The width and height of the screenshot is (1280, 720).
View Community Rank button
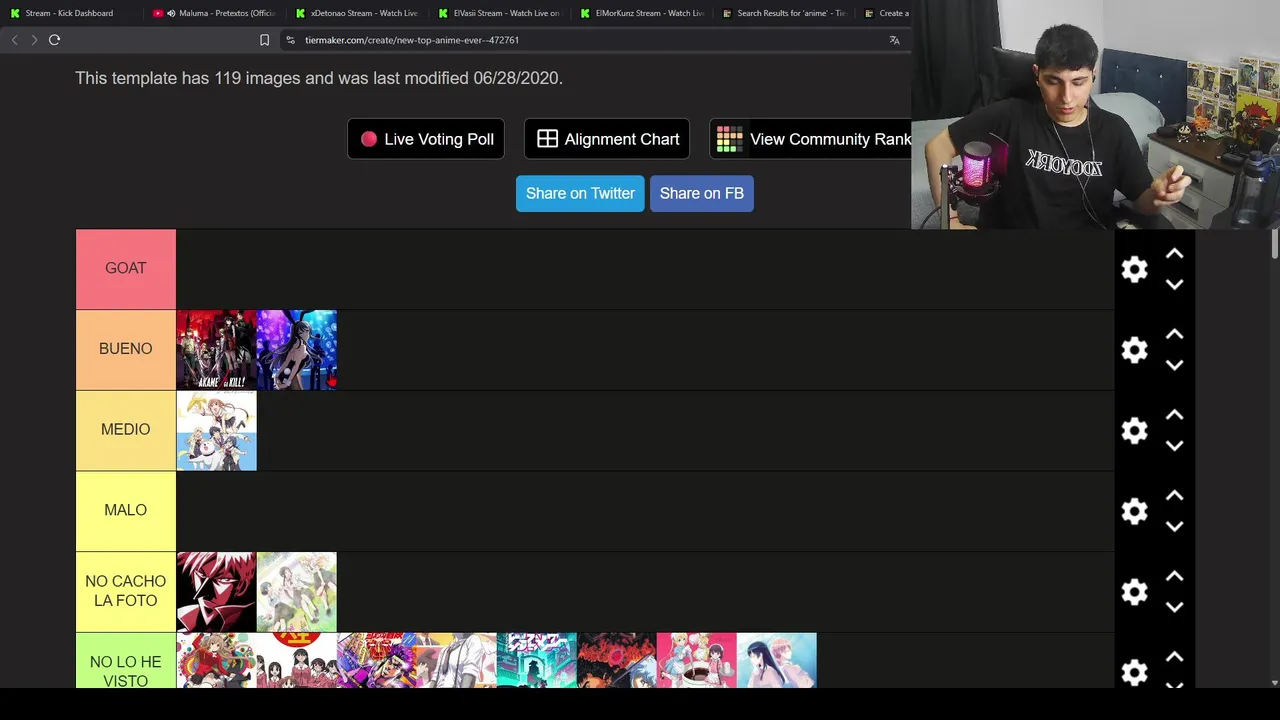click(810, 139)
